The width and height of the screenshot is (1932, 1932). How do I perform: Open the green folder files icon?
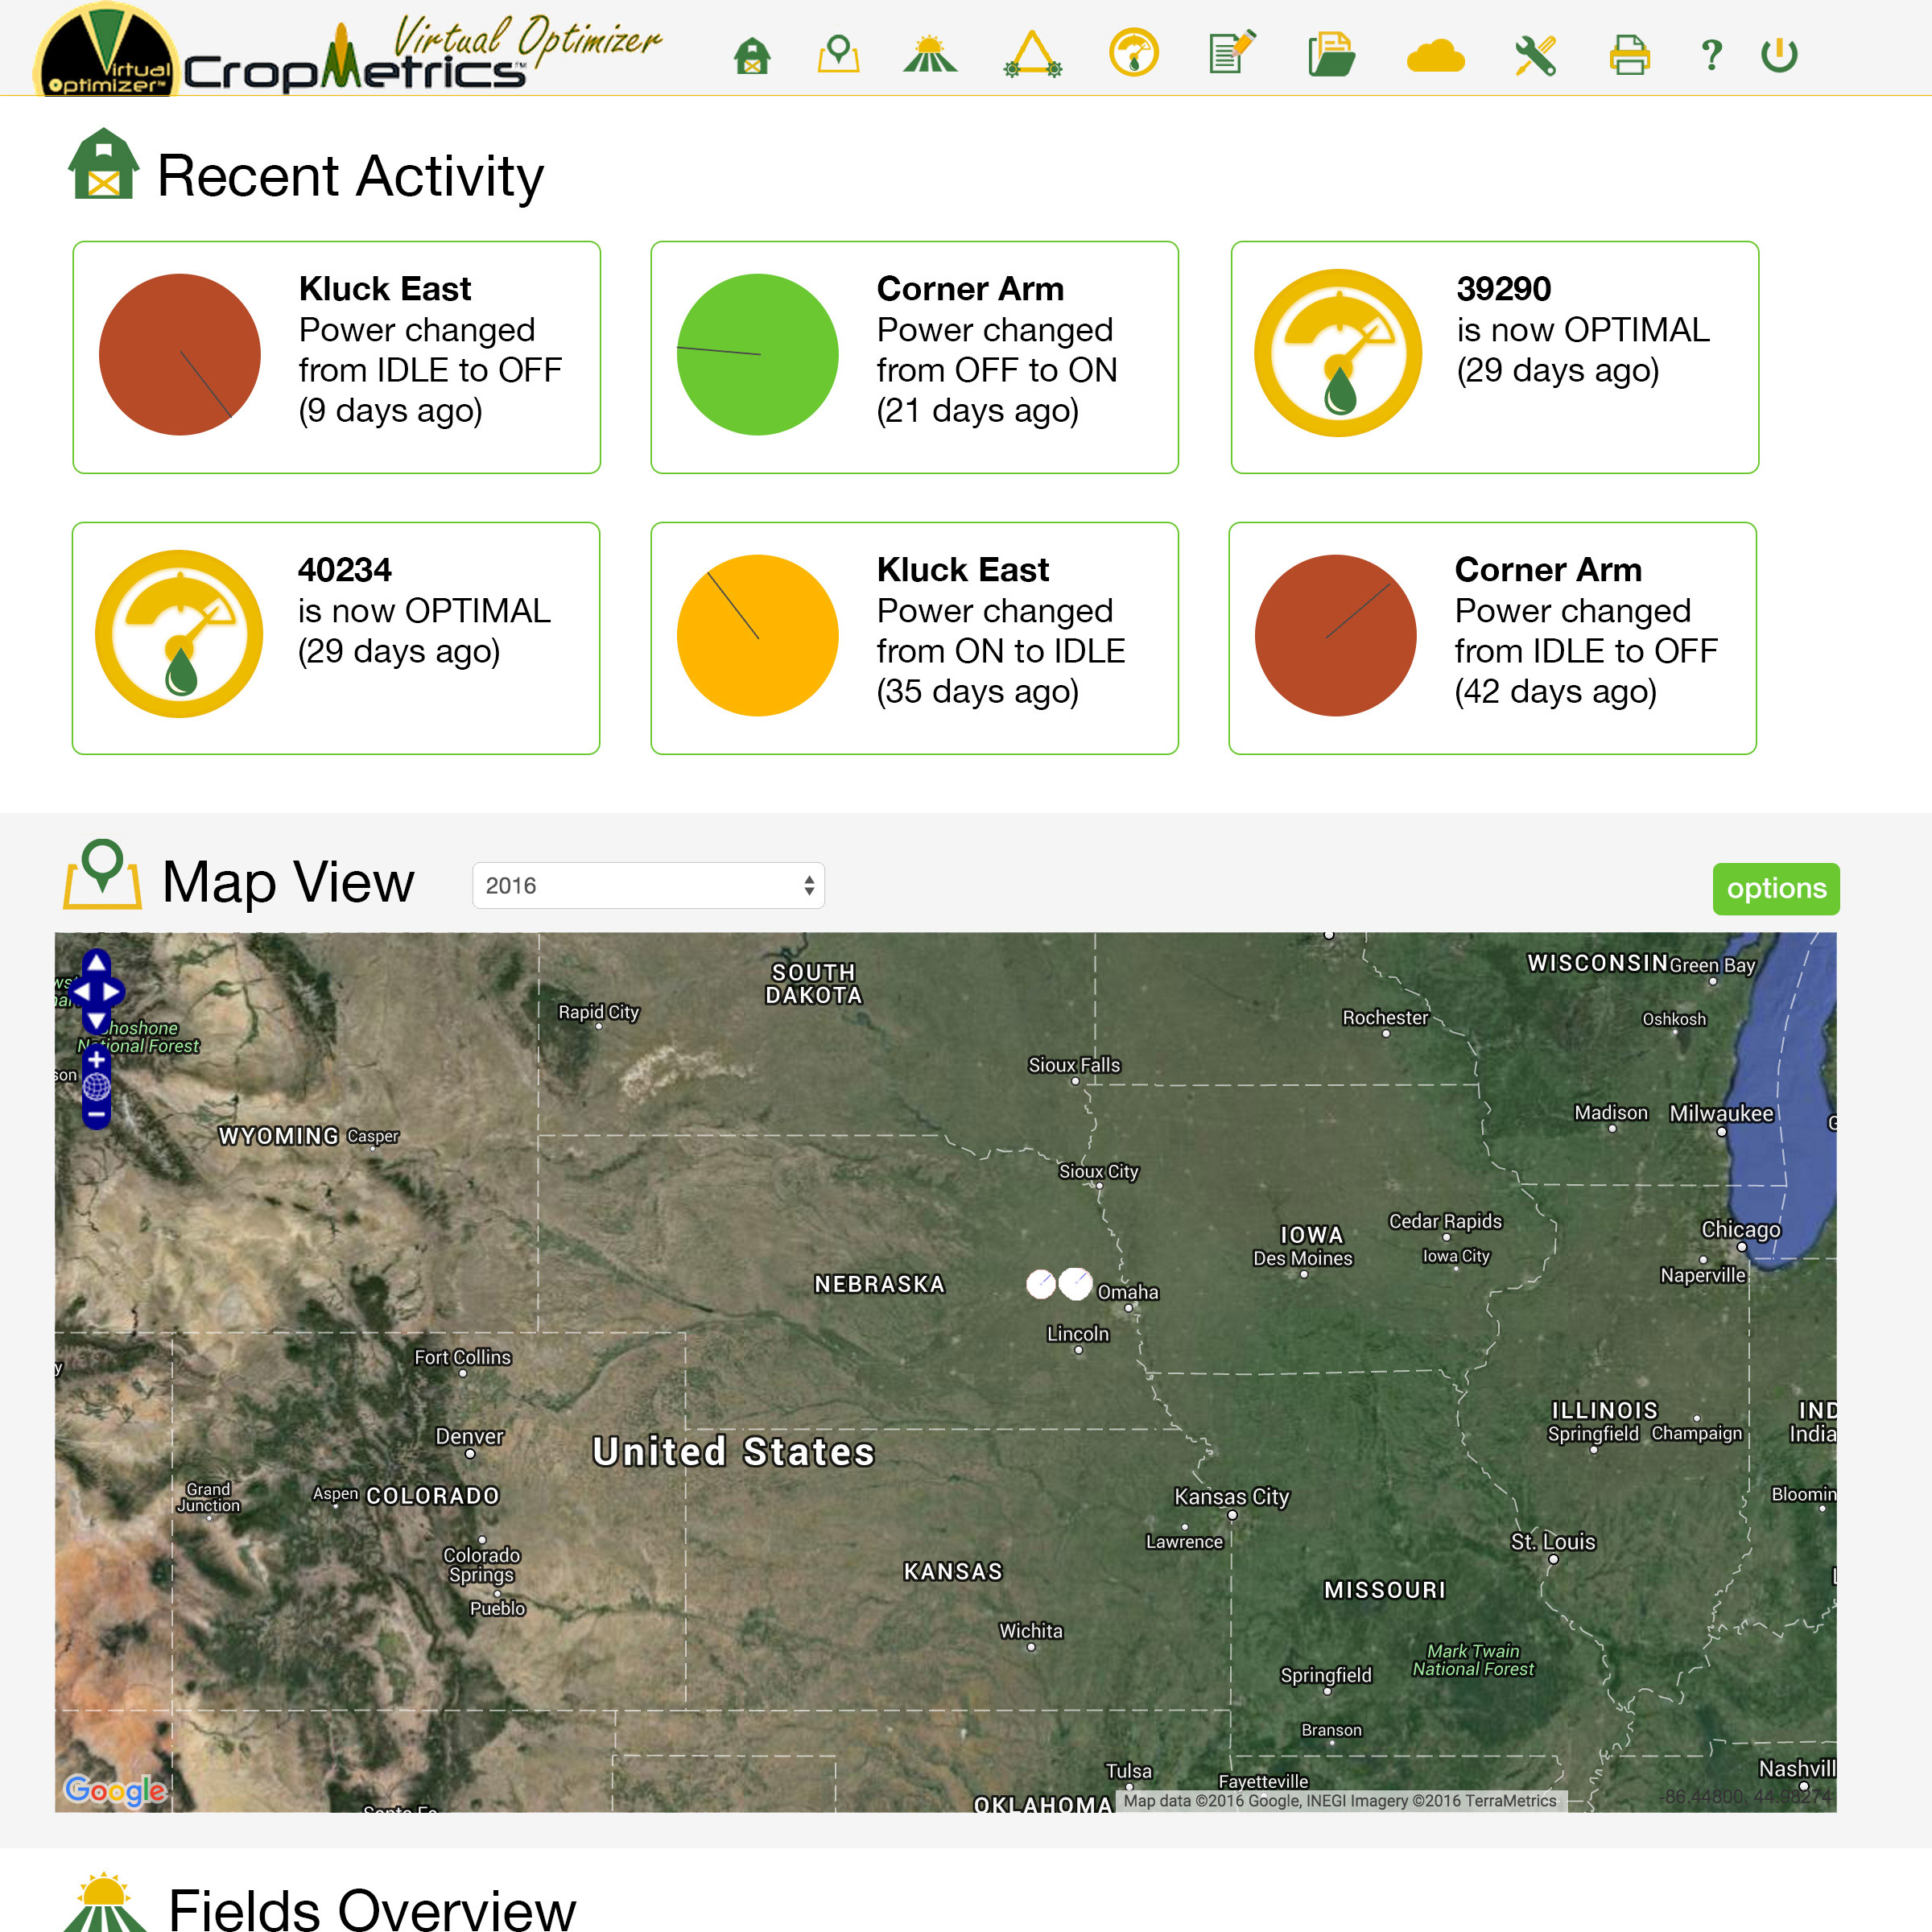(x=1331, y=54)
